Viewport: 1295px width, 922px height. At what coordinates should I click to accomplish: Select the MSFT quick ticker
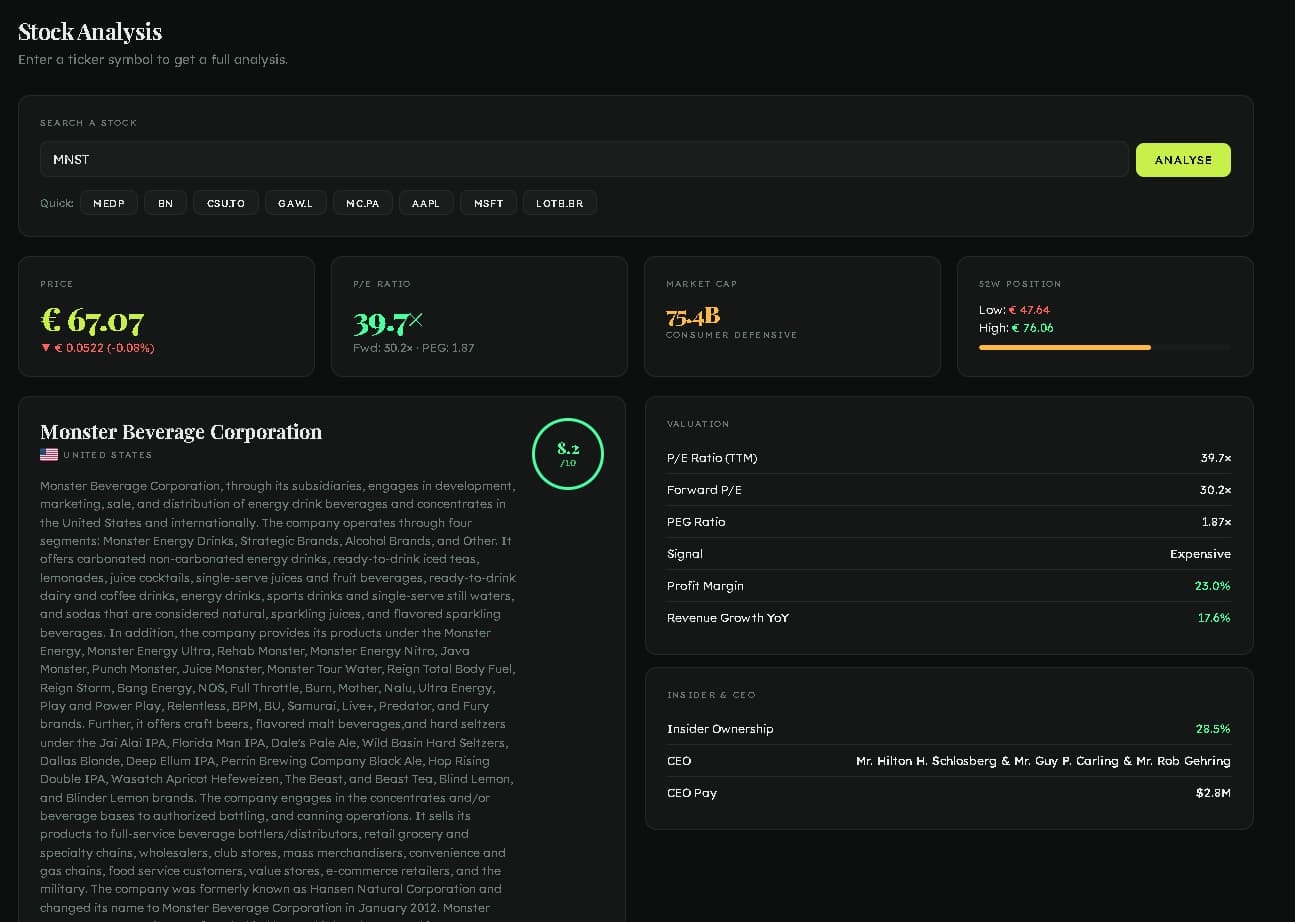488,203
